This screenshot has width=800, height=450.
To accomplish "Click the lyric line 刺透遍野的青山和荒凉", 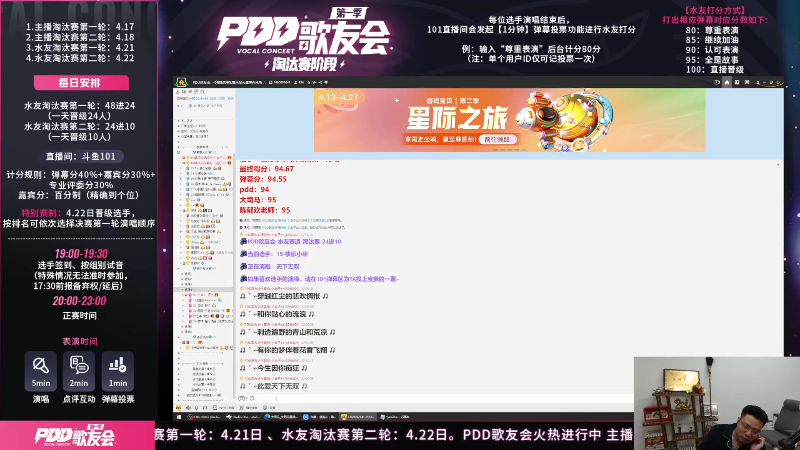I will [x=288, y=332].
